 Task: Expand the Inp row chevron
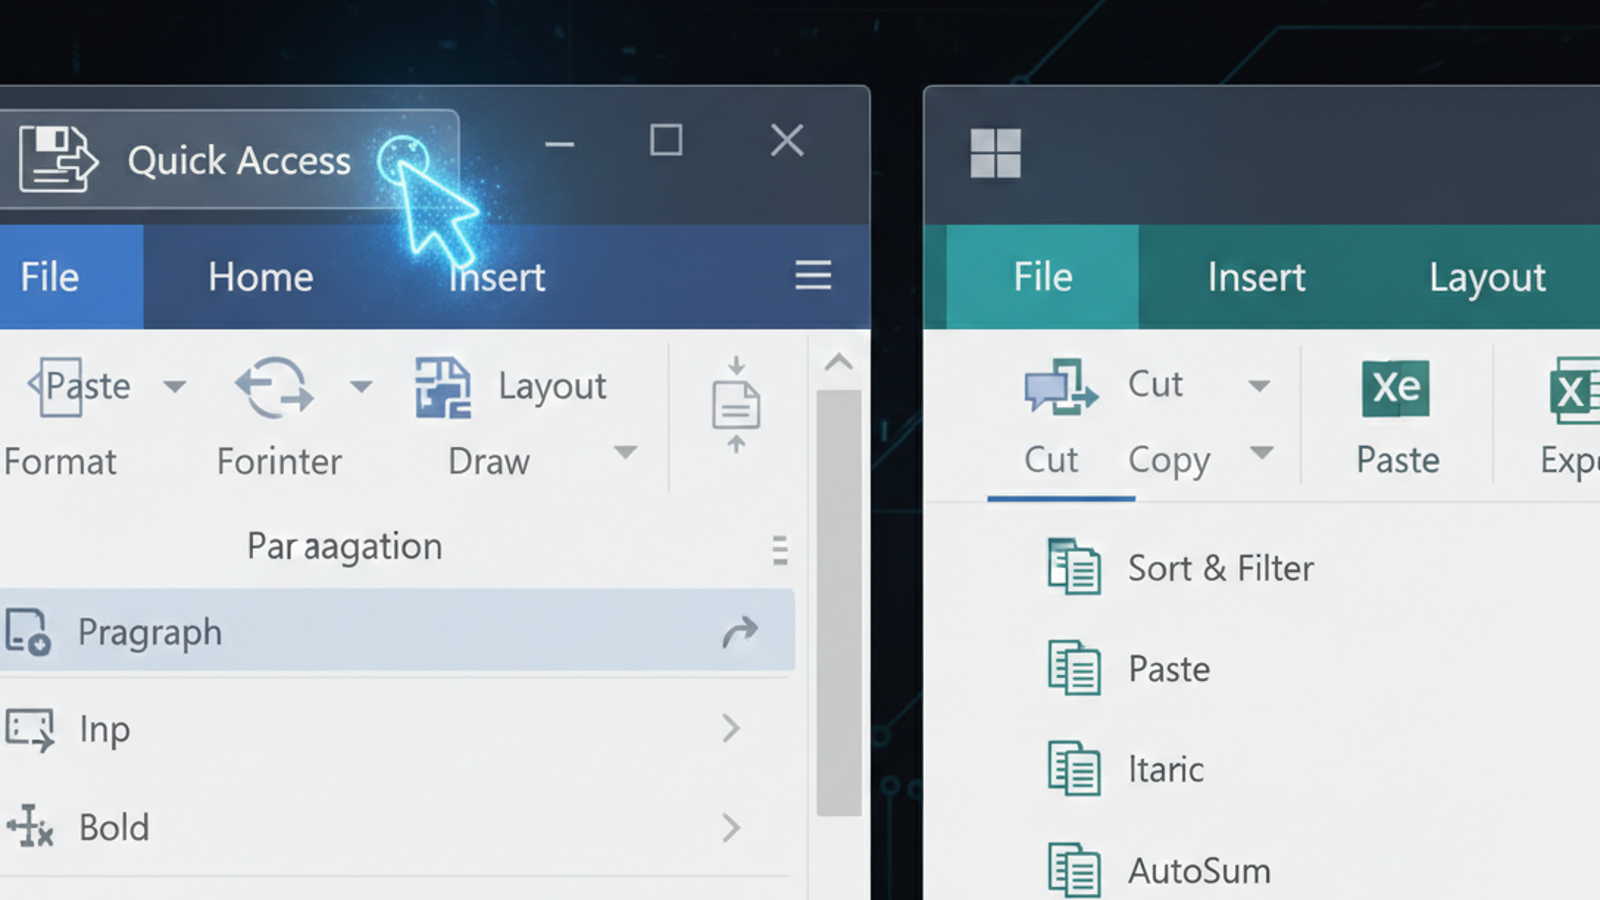(731, 728)
